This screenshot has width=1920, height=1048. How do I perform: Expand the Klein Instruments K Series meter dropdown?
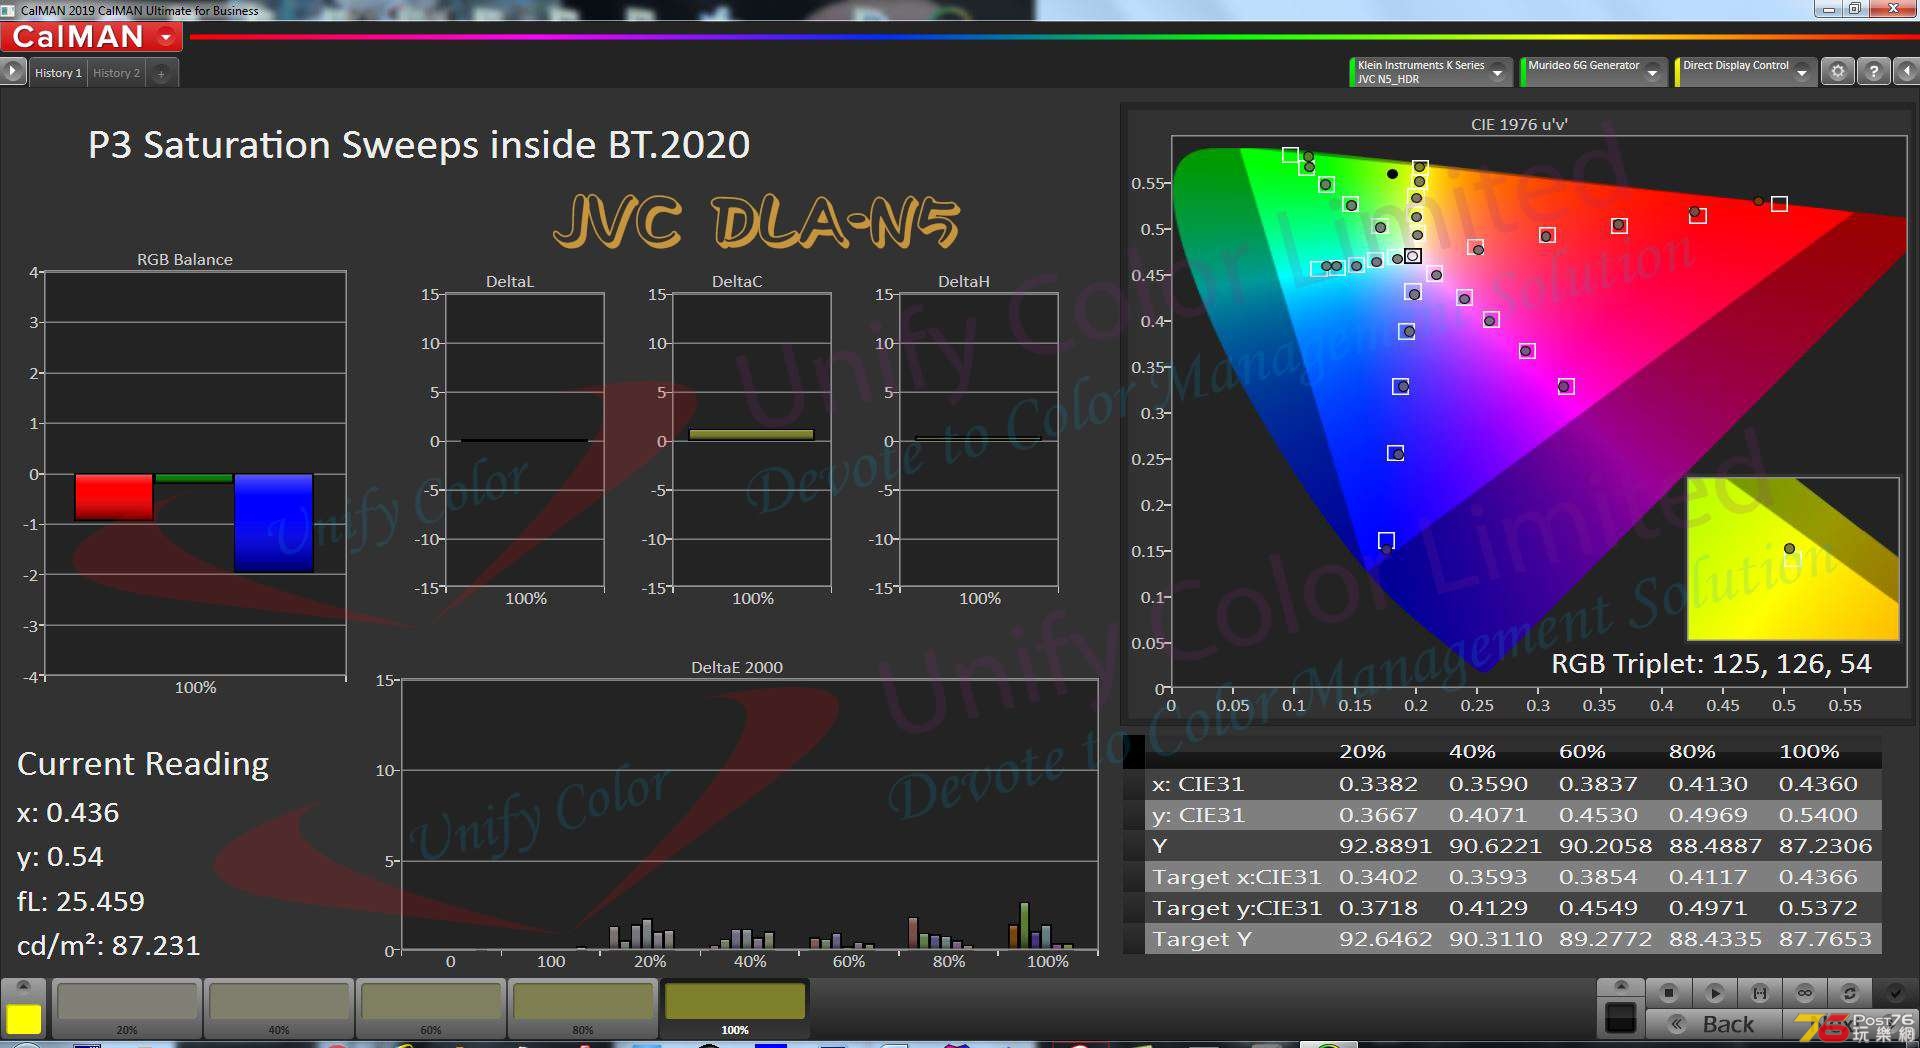point(1498,72)
